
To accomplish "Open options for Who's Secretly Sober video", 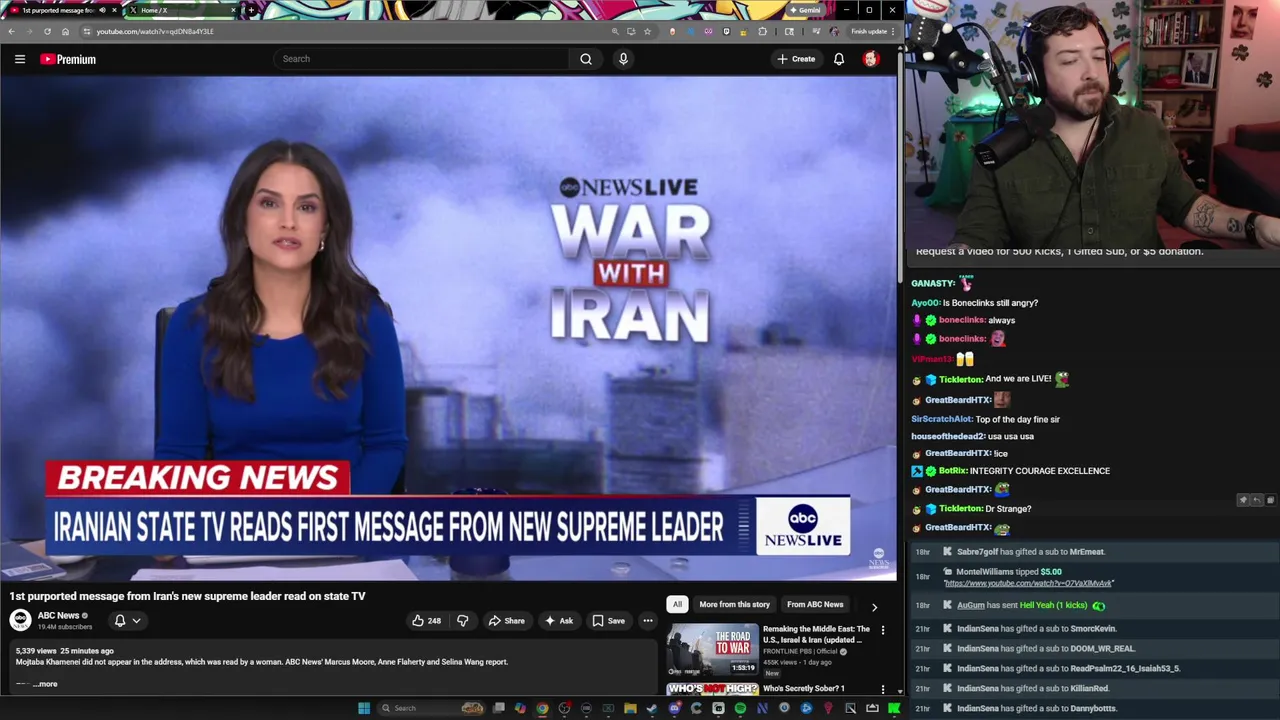I will tap(882, 689).
